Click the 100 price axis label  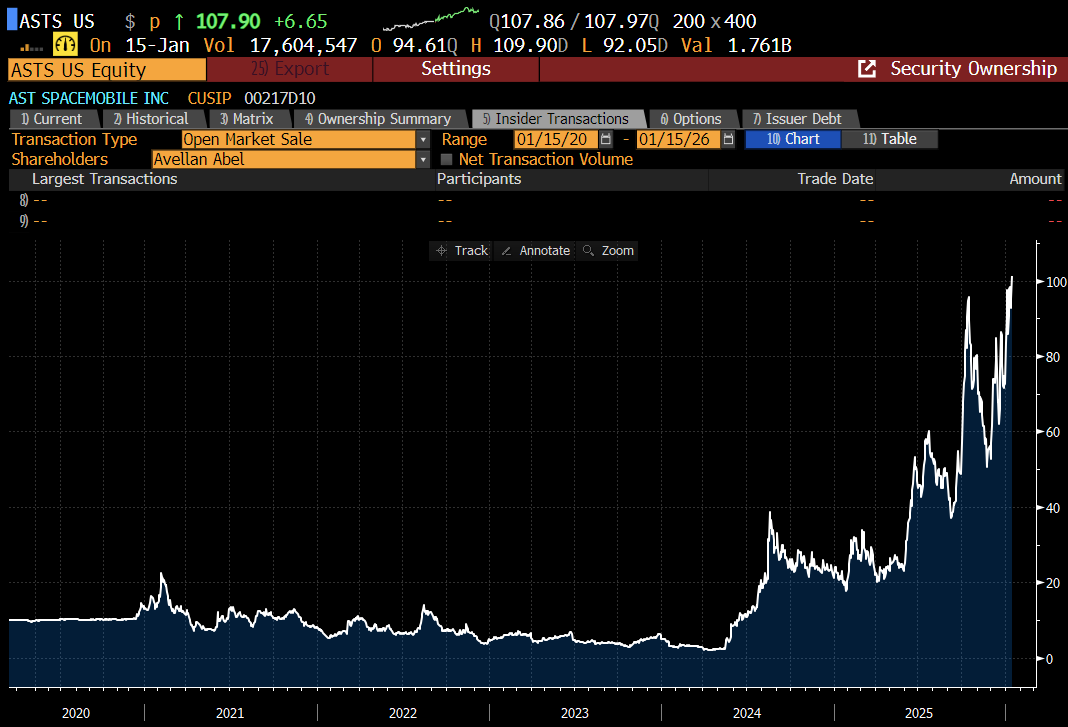click(x=1056, y=282)
